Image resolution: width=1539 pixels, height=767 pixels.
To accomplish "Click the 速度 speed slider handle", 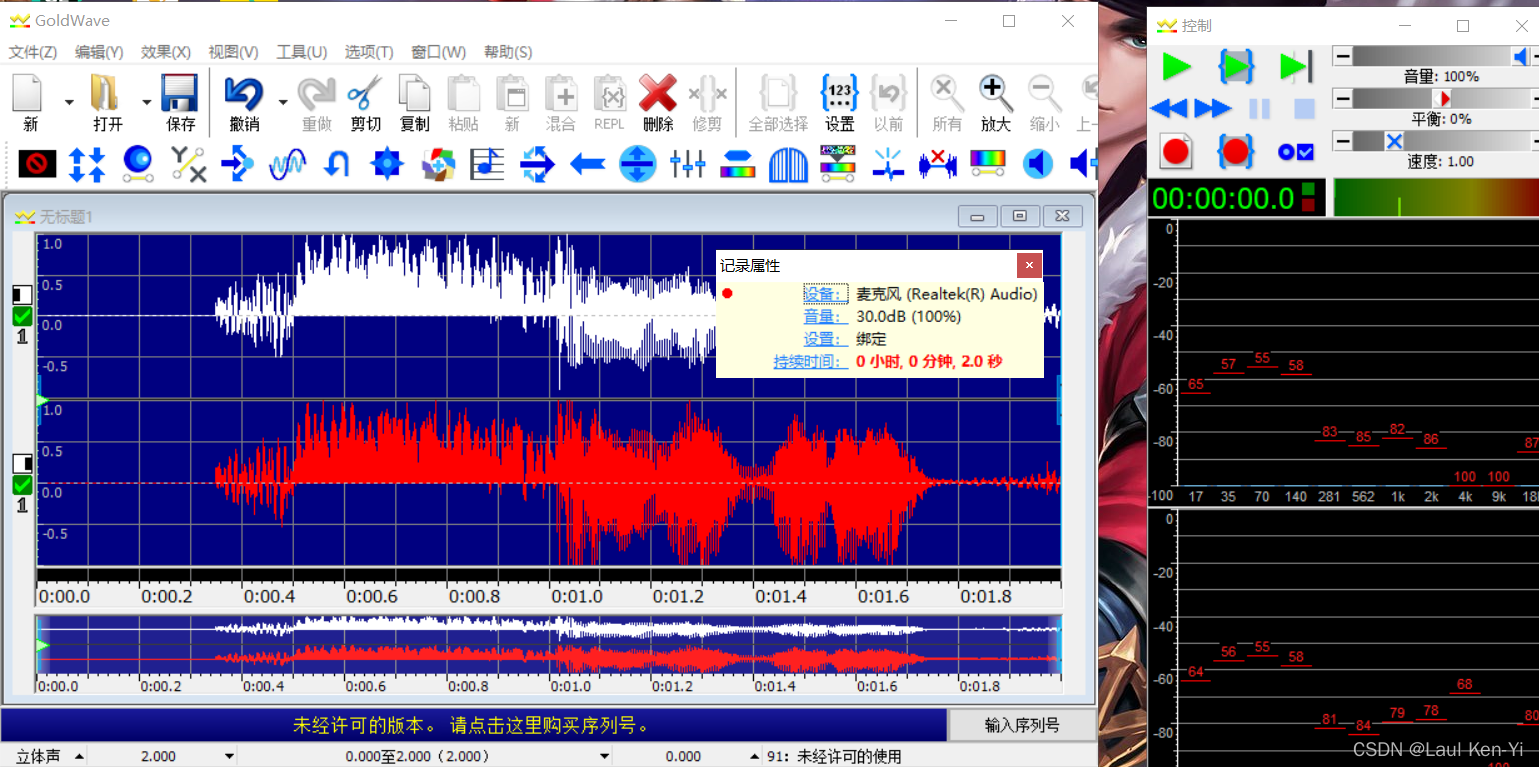I will pyautogui.click(x=1394, y=141).
